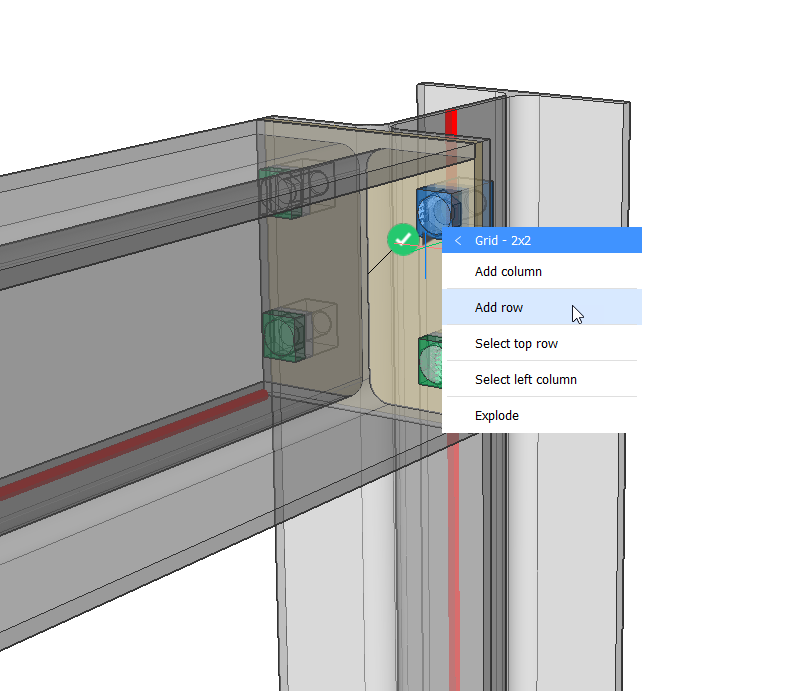Explode the bolt grid via 'Explode'
This screenshot has width=787, height=691.
[x=497, y=416]
